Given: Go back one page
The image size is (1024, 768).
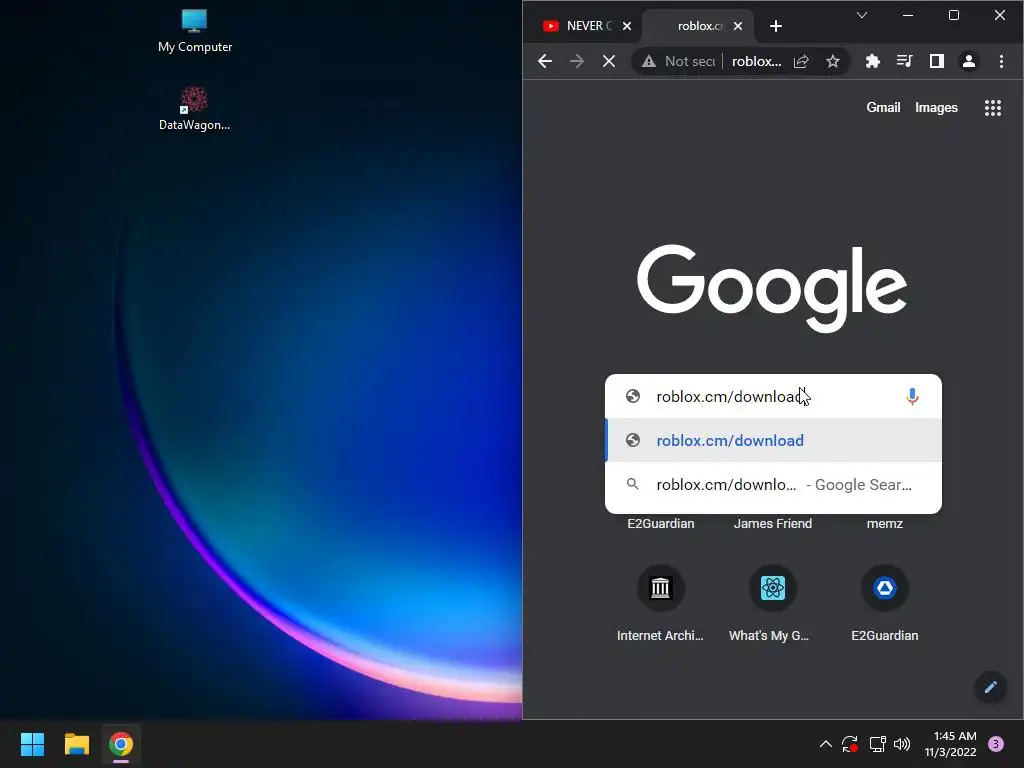Looking at the screenshot, I should click(545, 61).
